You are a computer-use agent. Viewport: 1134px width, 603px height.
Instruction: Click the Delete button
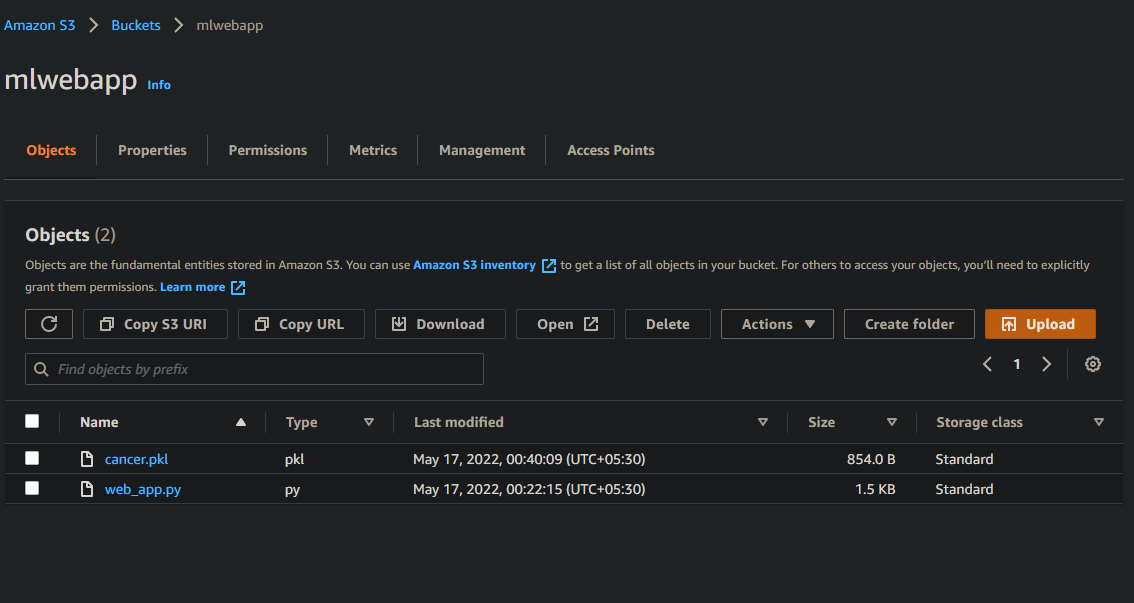click(x=668, y=324)
